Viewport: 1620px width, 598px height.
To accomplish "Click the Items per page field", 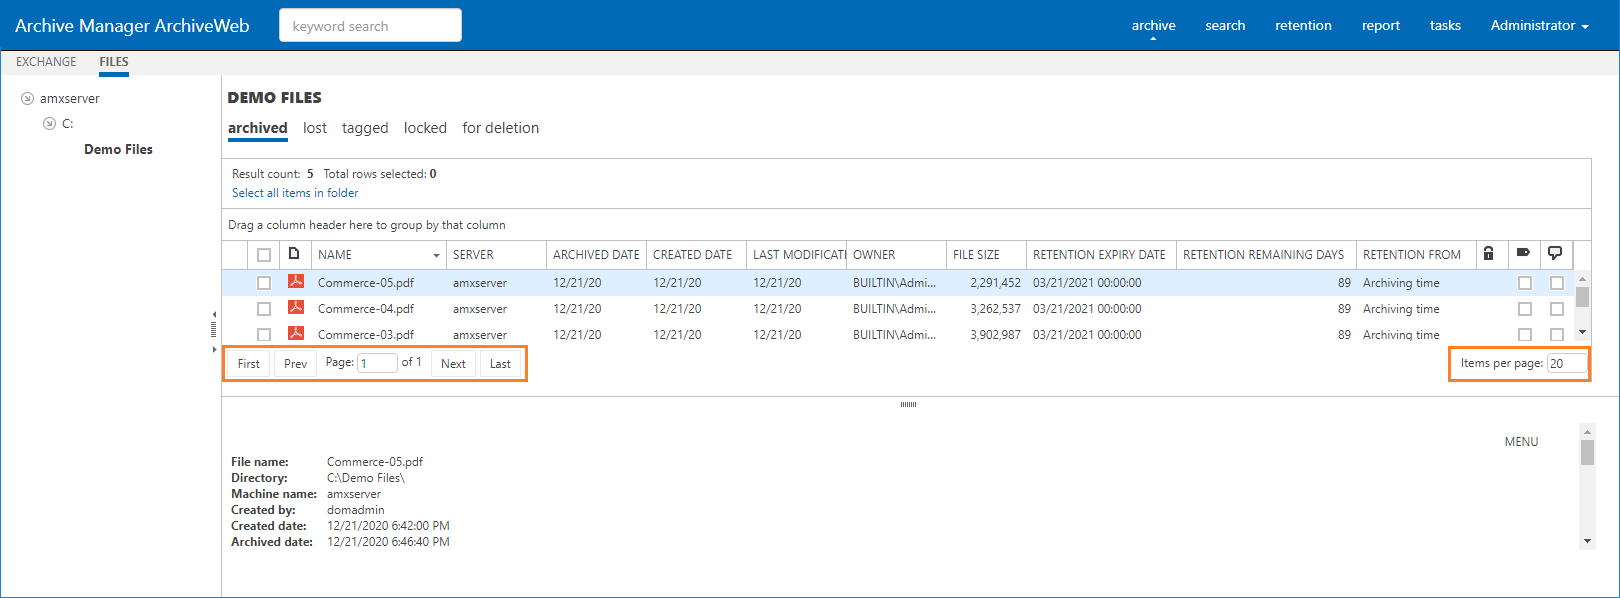I will tap(1565, 364).
